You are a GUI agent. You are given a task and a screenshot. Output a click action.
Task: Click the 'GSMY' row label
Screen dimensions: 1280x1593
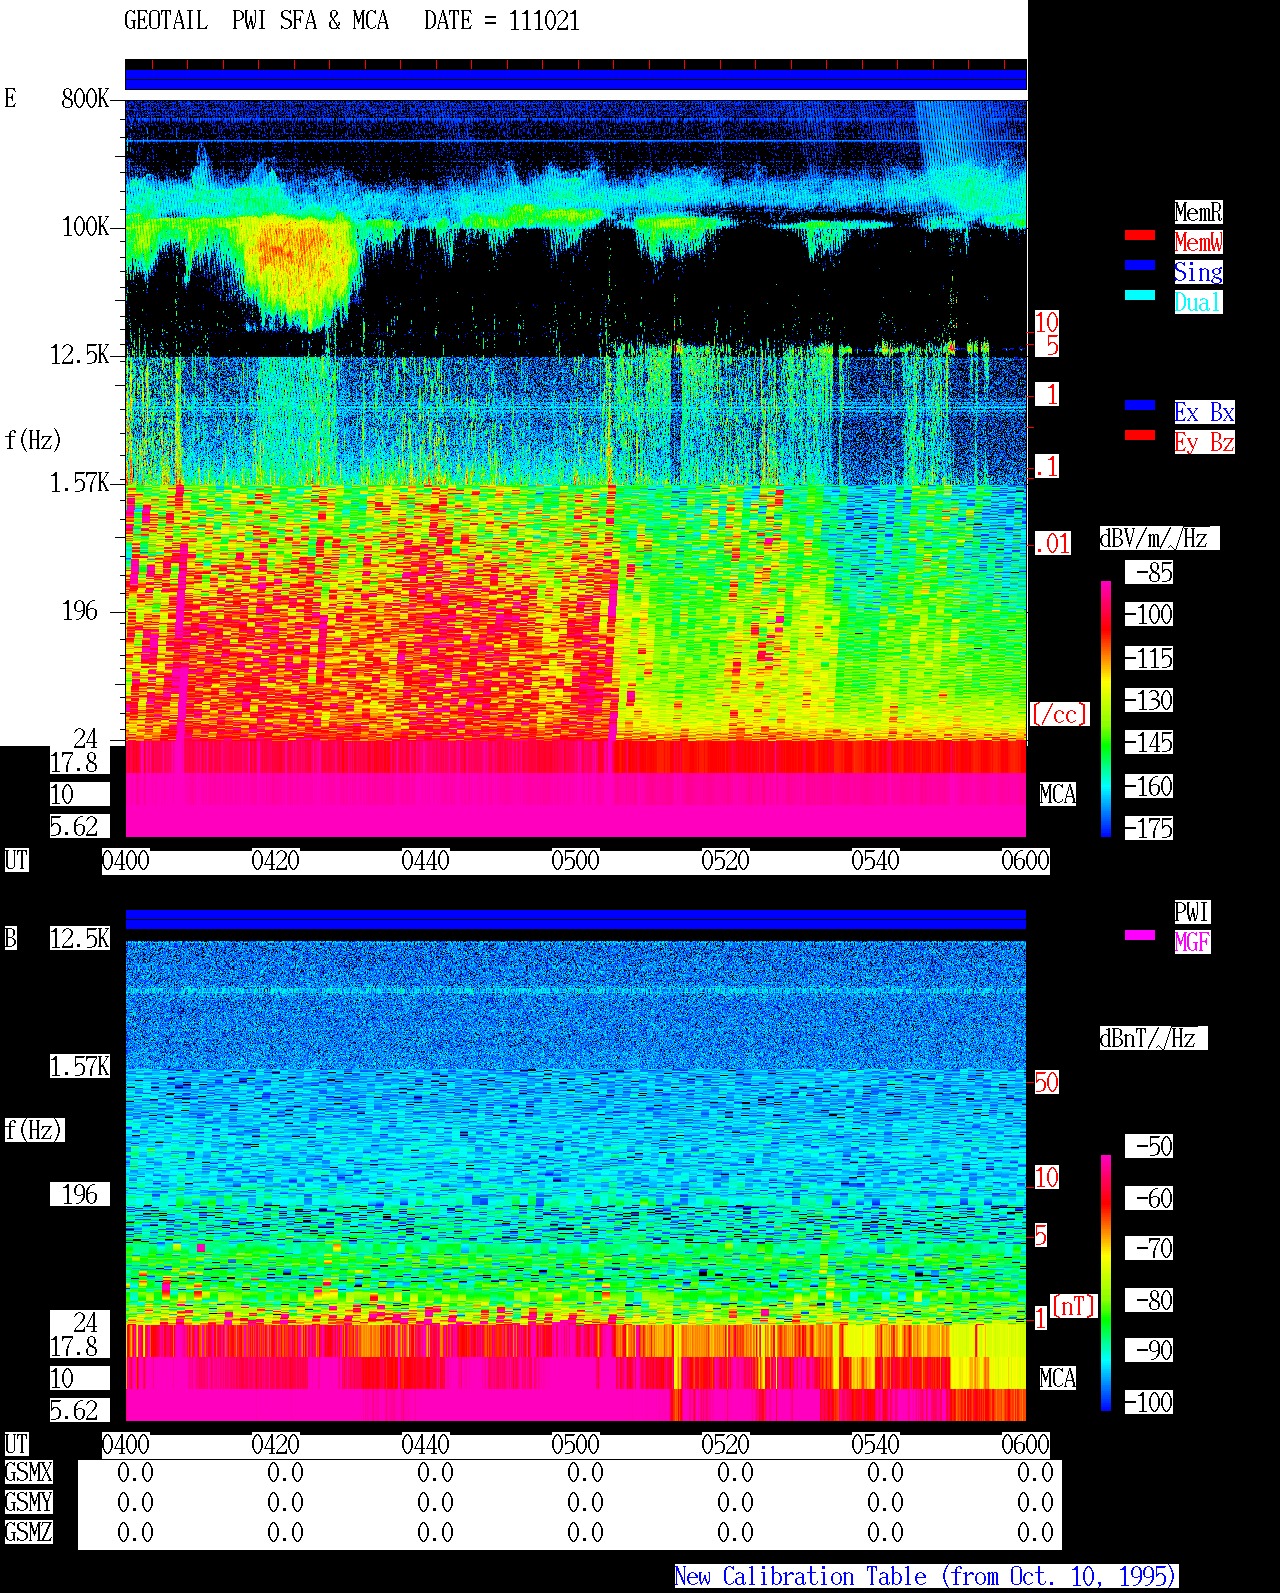(x=28, y=1503)
